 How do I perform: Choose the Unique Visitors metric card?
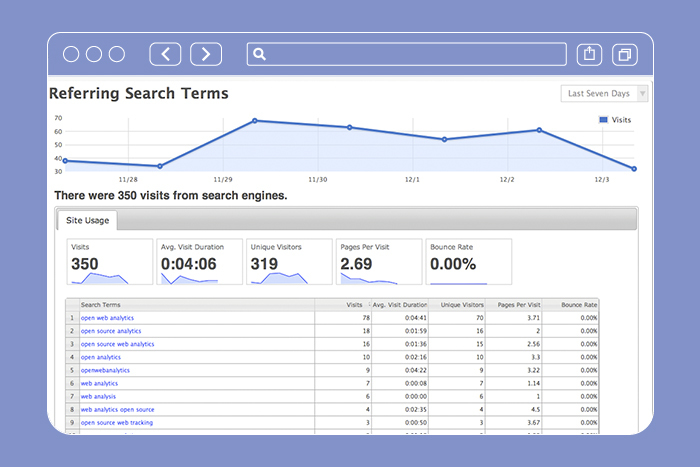pos(290,261)
